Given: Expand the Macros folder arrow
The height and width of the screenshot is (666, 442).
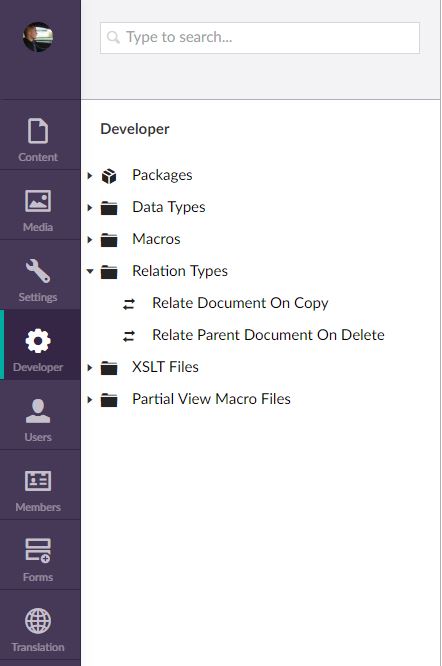Looking at the screenshot, I should (90, 239).
